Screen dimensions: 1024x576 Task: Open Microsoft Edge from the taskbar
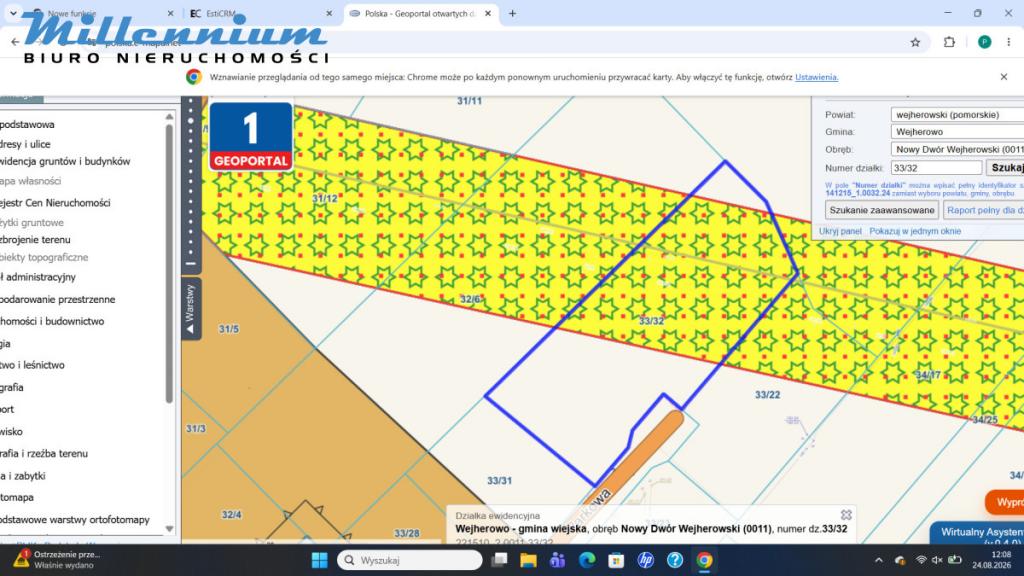tap(586, 560)
